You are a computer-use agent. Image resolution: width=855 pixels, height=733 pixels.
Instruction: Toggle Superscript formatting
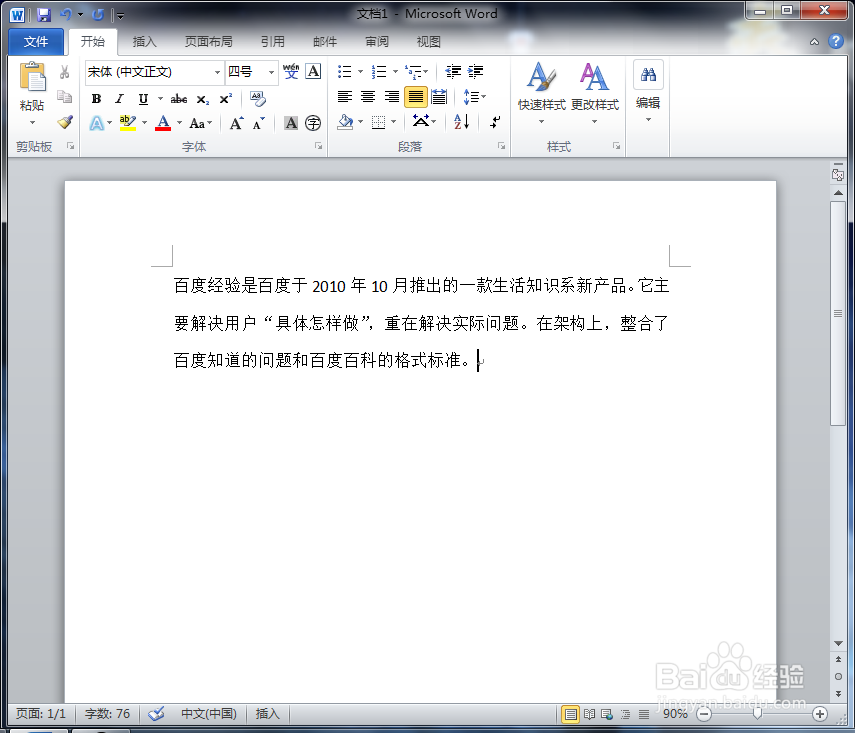click(x=226, y=99)
